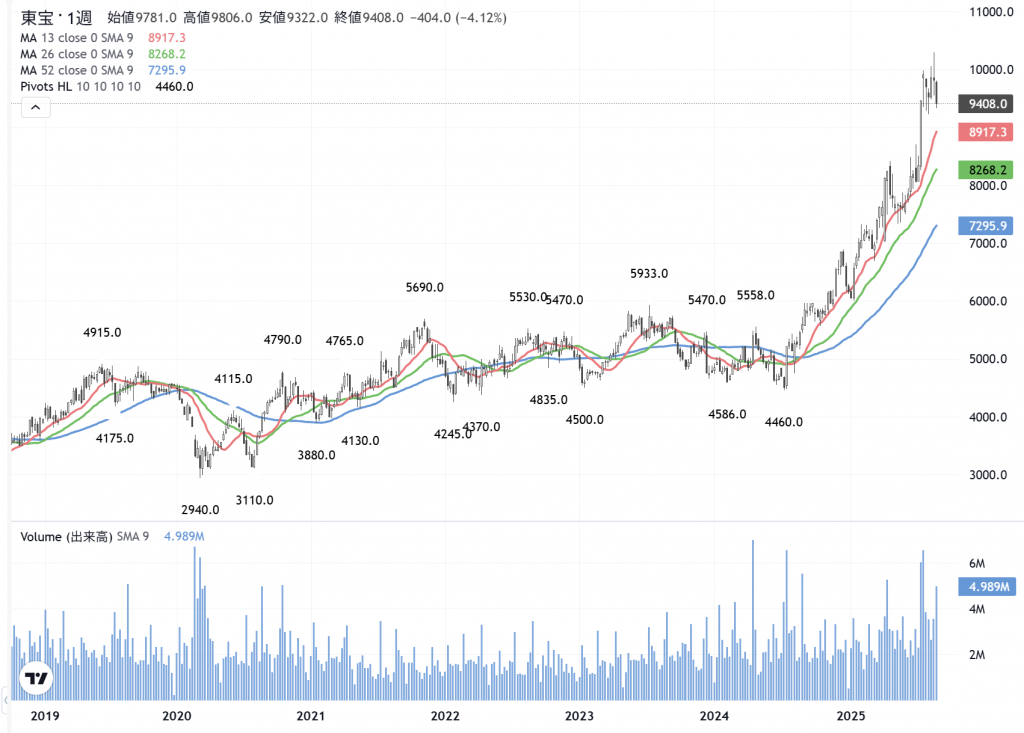Select the MA 52 close 0 SMA 9 legend
The width and height of the screenshot is (1024, 733).
(x=76, y=71)
